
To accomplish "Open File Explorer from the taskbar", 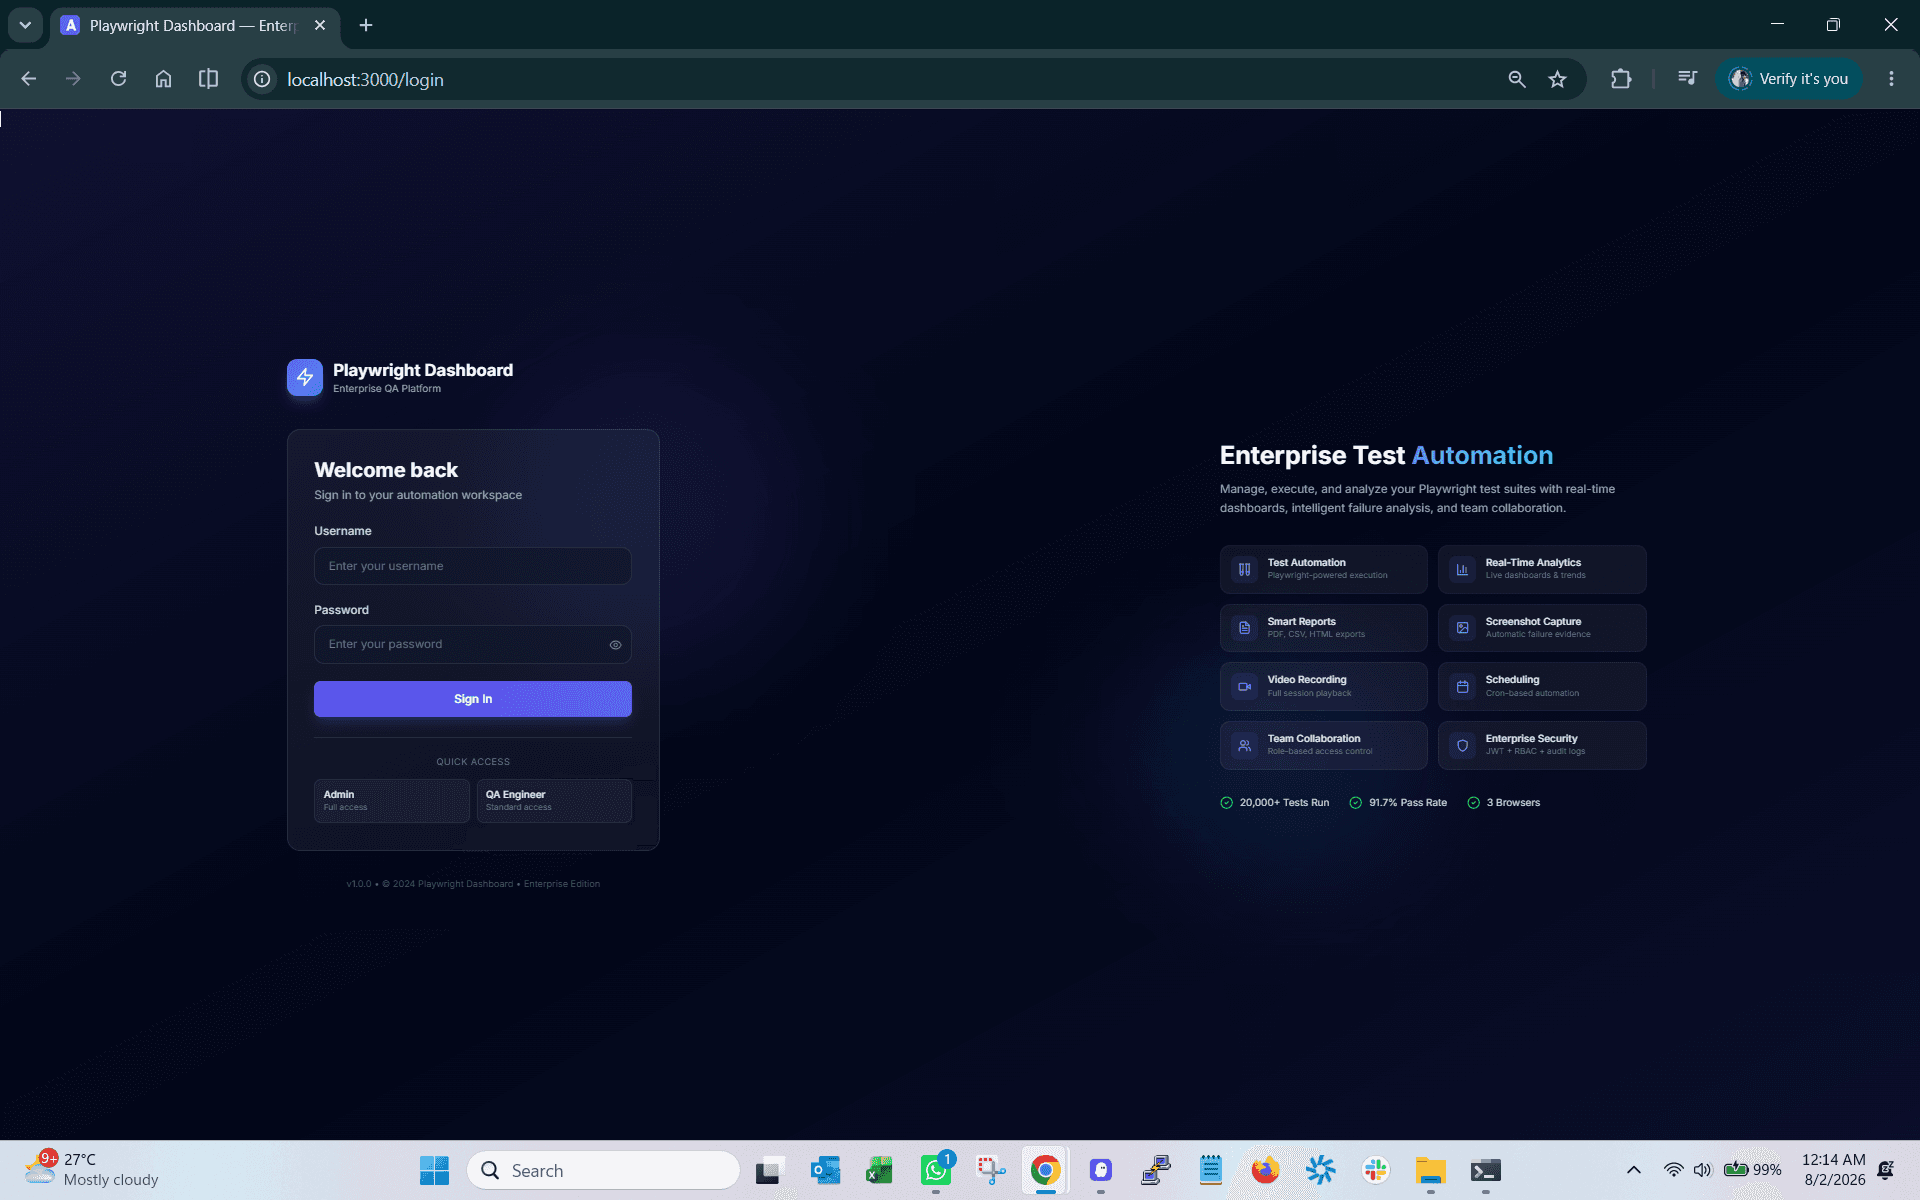I will click(1431, 1170).
